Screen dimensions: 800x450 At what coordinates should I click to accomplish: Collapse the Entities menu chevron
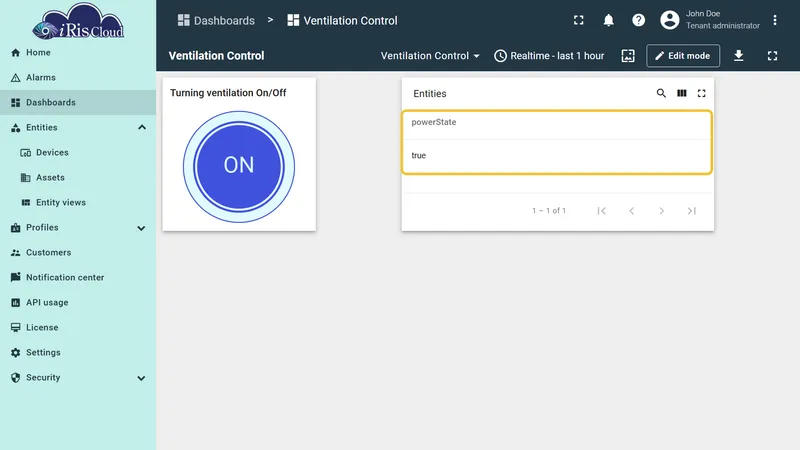(x=142, y=128)
